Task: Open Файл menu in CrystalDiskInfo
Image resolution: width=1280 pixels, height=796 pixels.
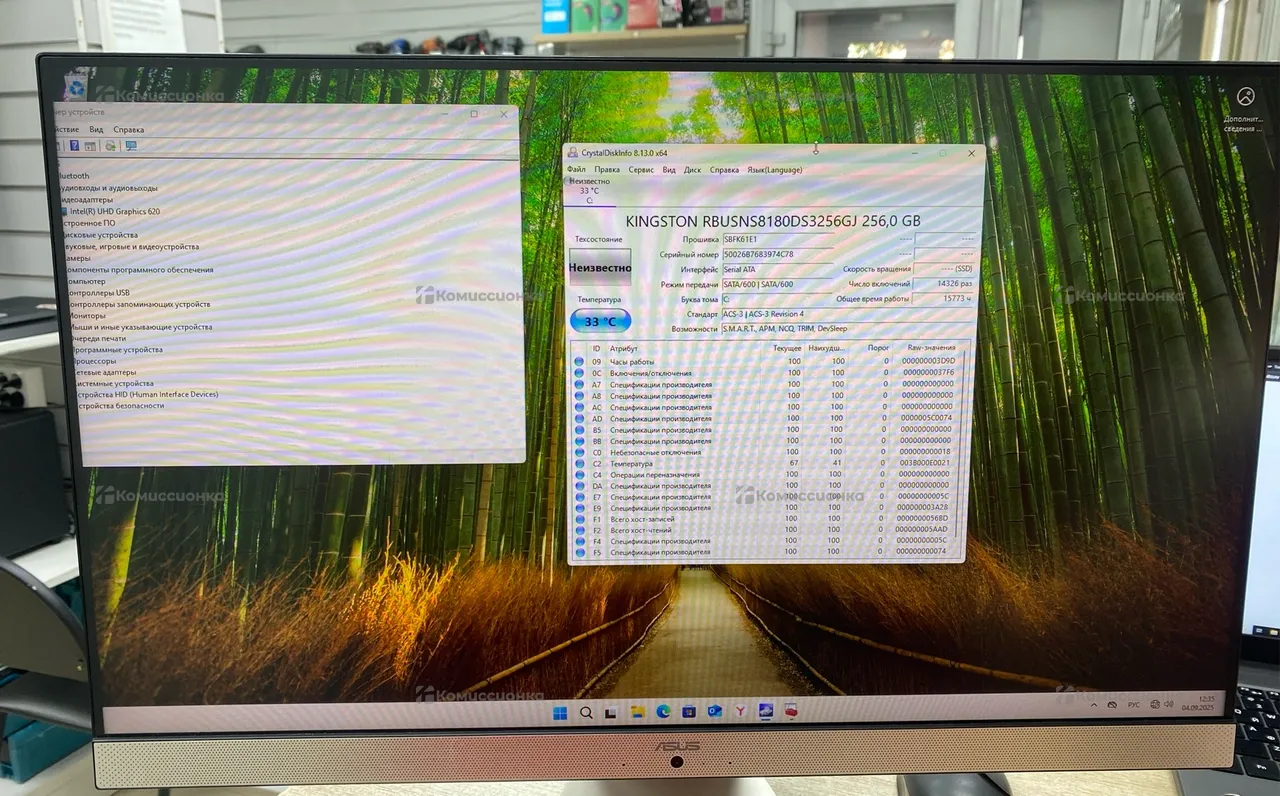Action: click(x=576, y=170)
